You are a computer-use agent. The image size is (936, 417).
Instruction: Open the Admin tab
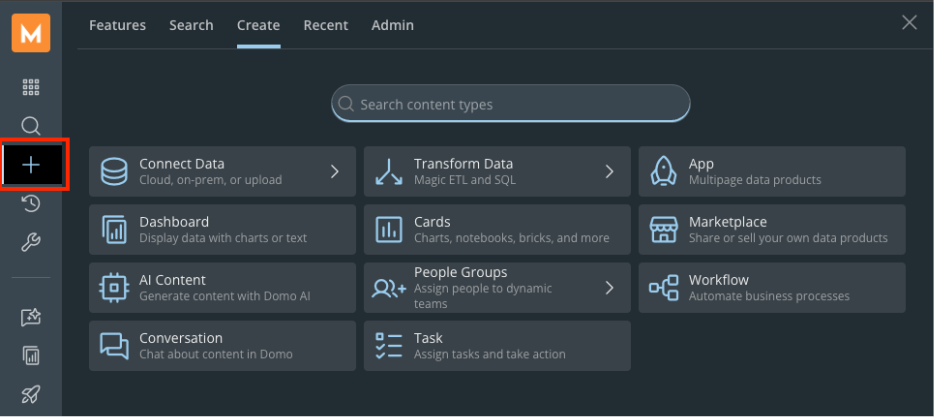[393, 25]
